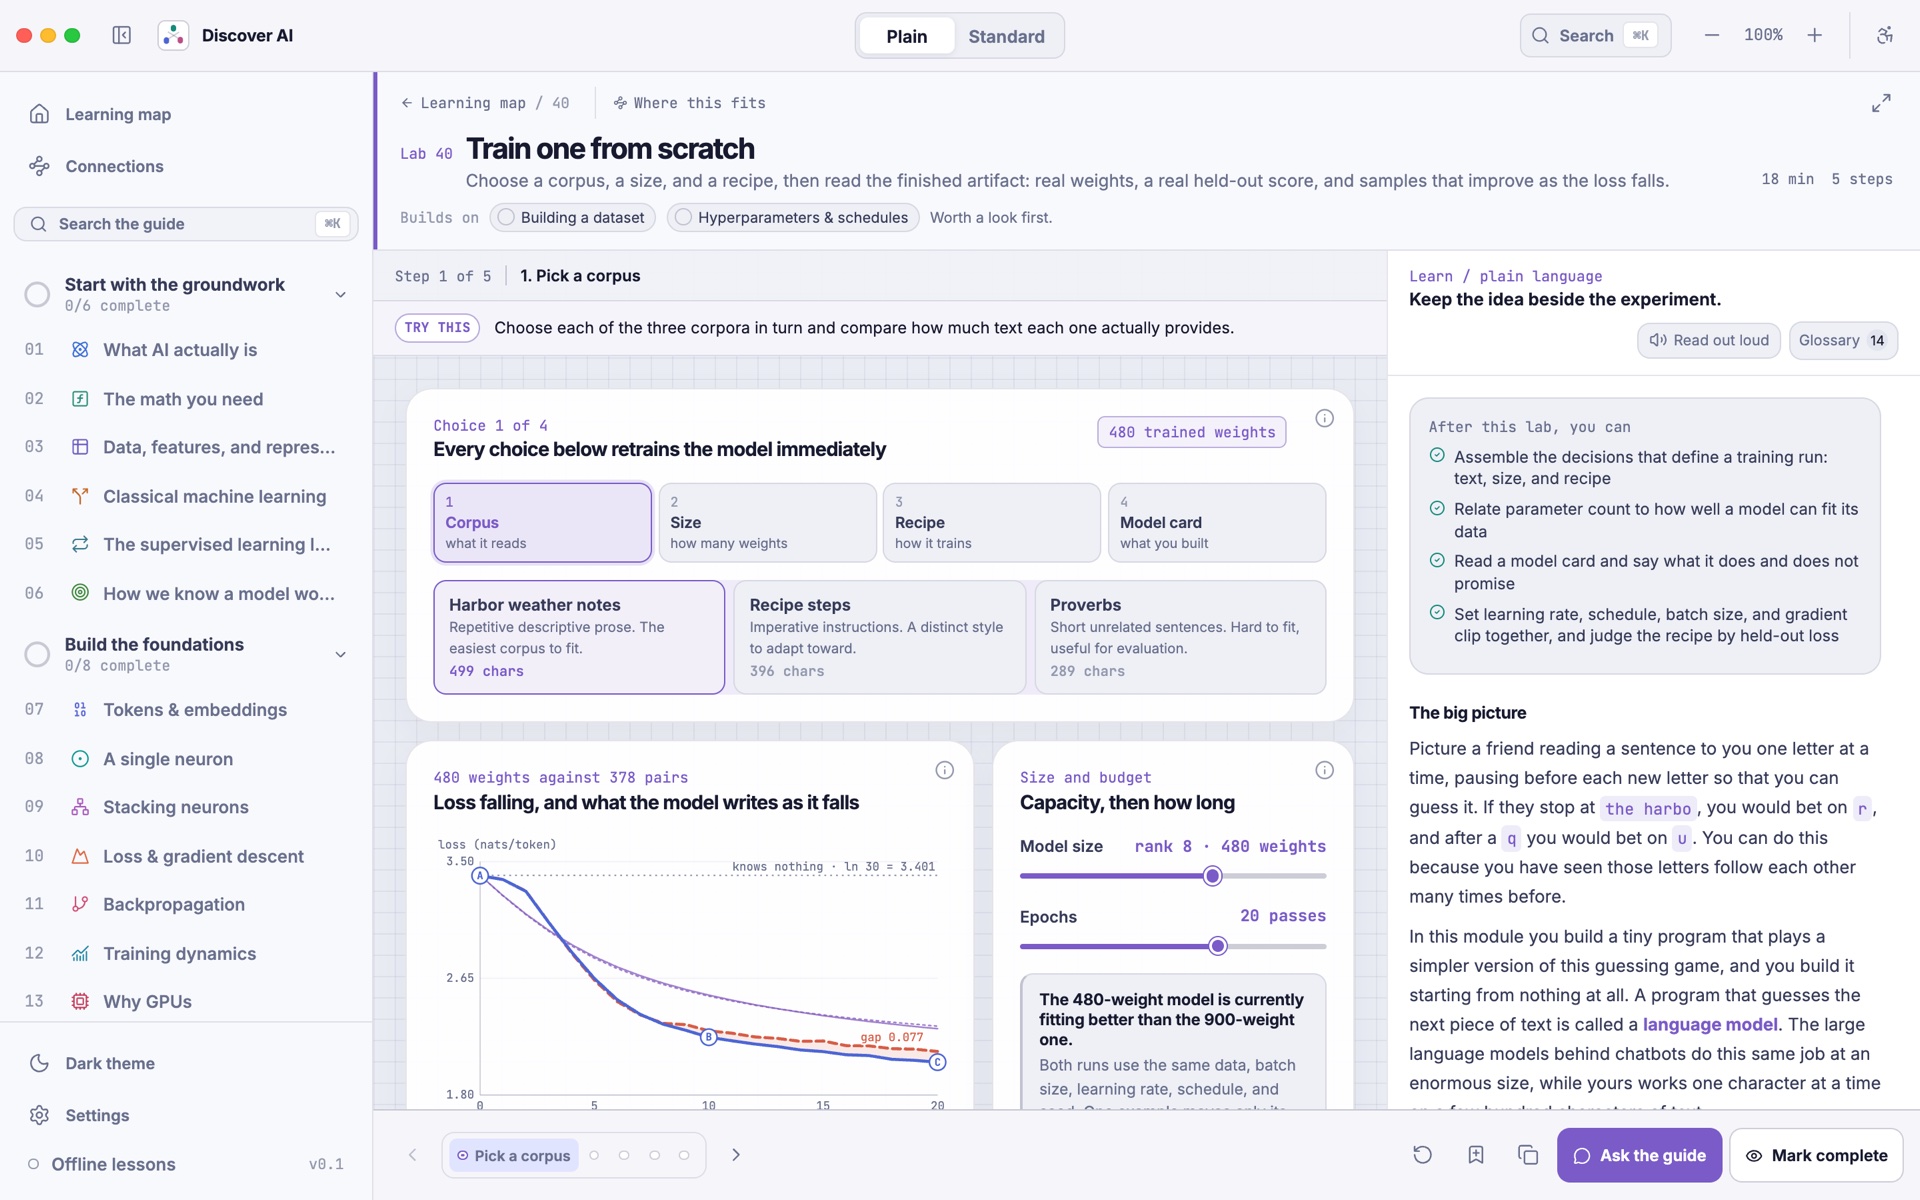Open lesson 06 How we know a model works
The width and height of the screenshot is (1920, 1200).
(x=186, y=593)
